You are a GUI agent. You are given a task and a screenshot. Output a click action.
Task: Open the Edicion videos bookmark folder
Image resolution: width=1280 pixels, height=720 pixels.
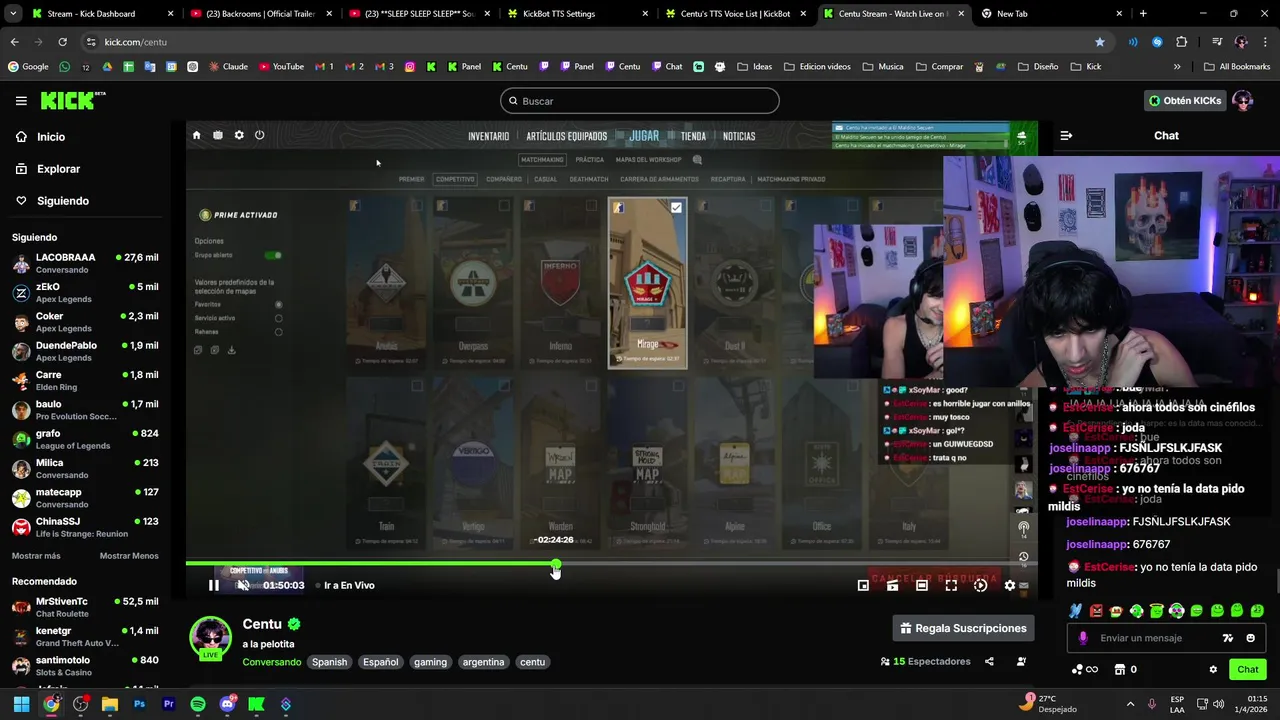coord(817,67)
